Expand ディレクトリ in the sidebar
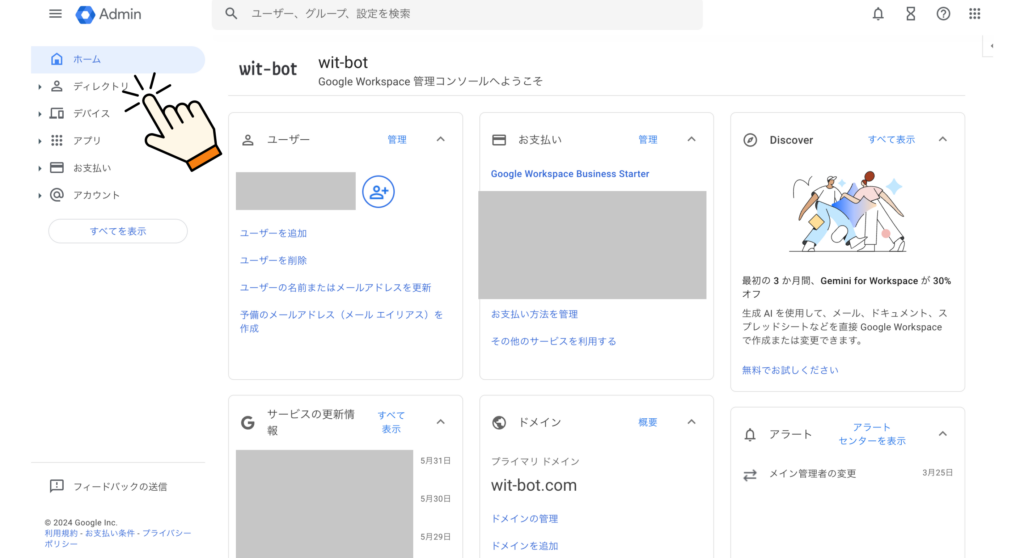 point(40,87)
